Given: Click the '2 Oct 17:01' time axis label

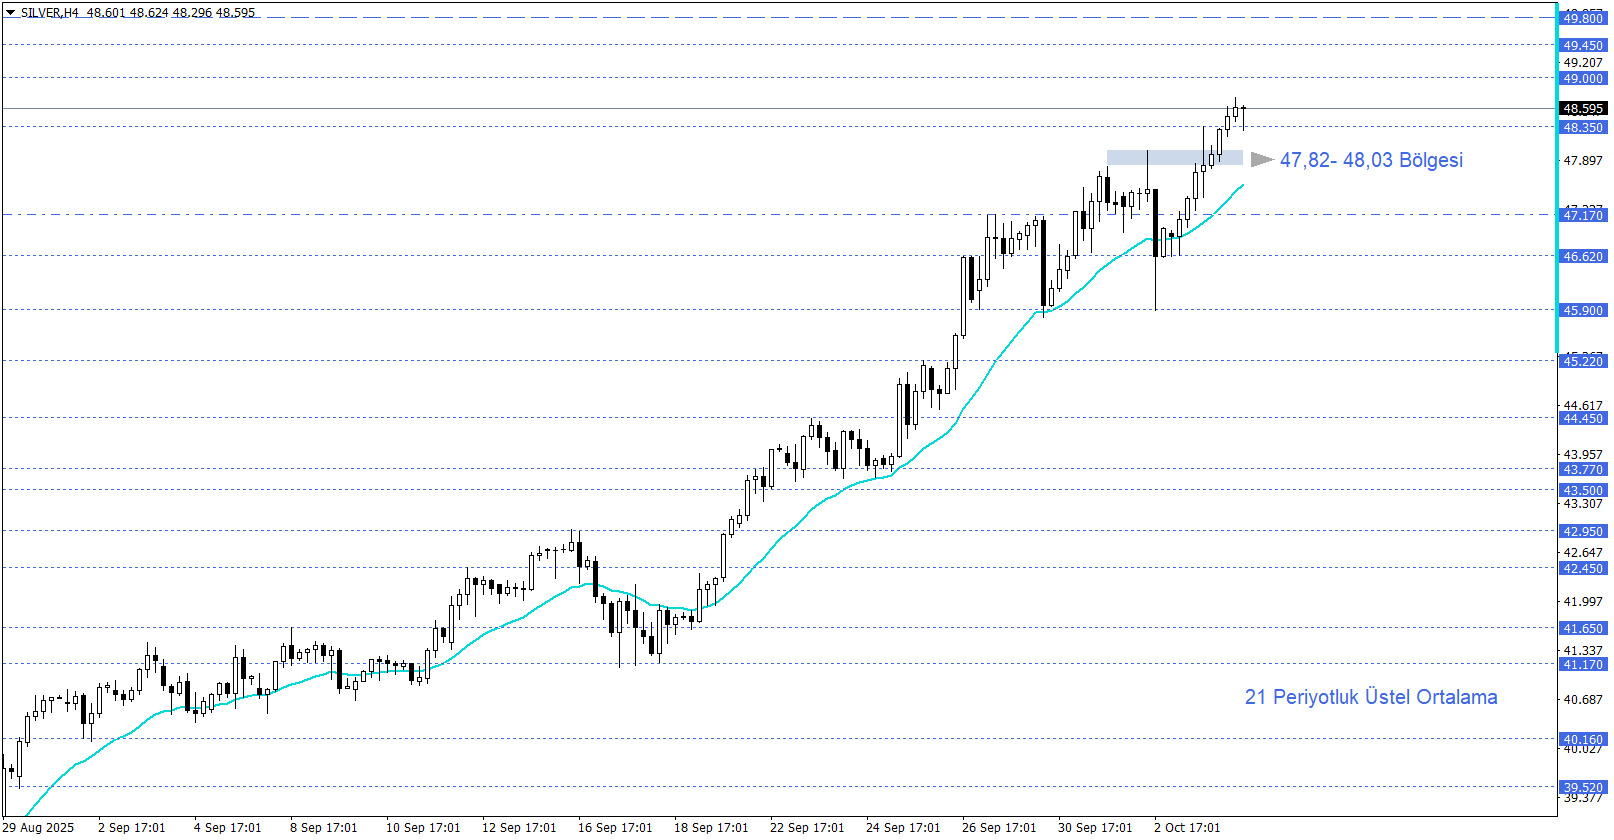Looking at the screenshot, I should [x=1187, y=827].
